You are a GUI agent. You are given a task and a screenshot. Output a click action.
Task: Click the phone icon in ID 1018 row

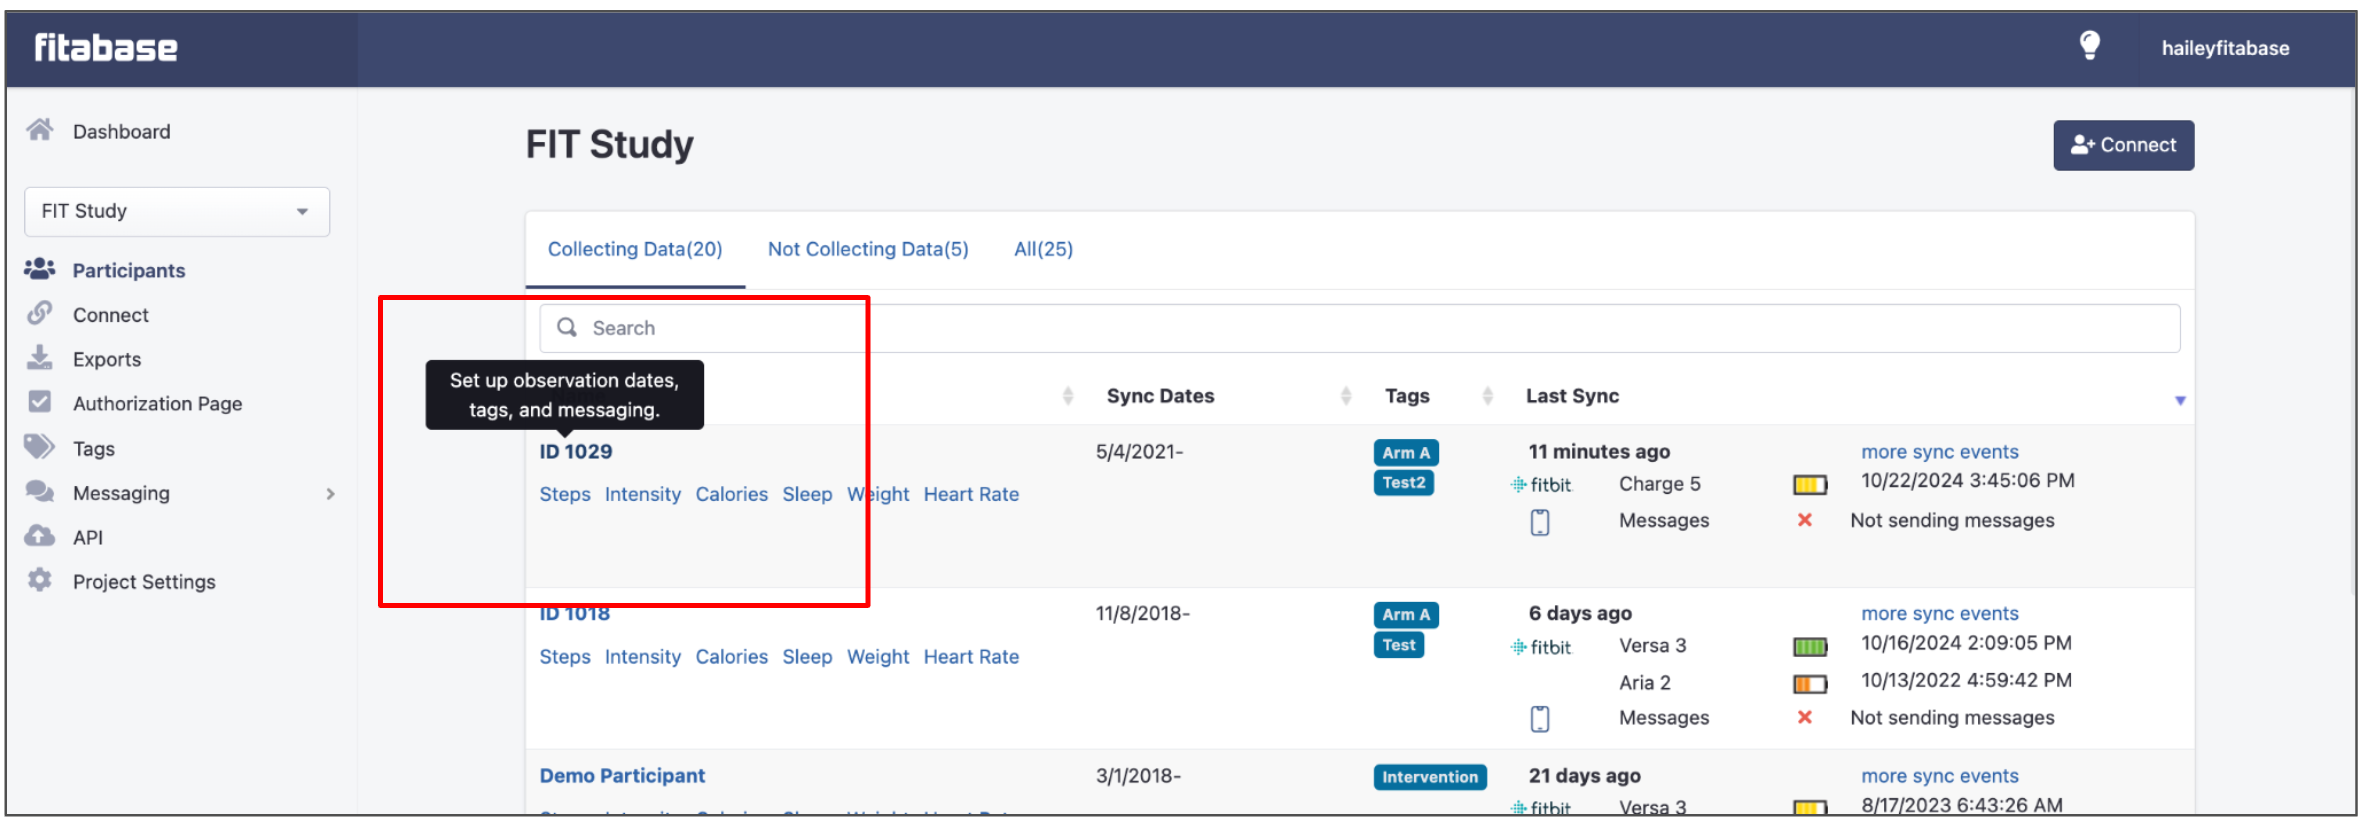coord(1540,719)
